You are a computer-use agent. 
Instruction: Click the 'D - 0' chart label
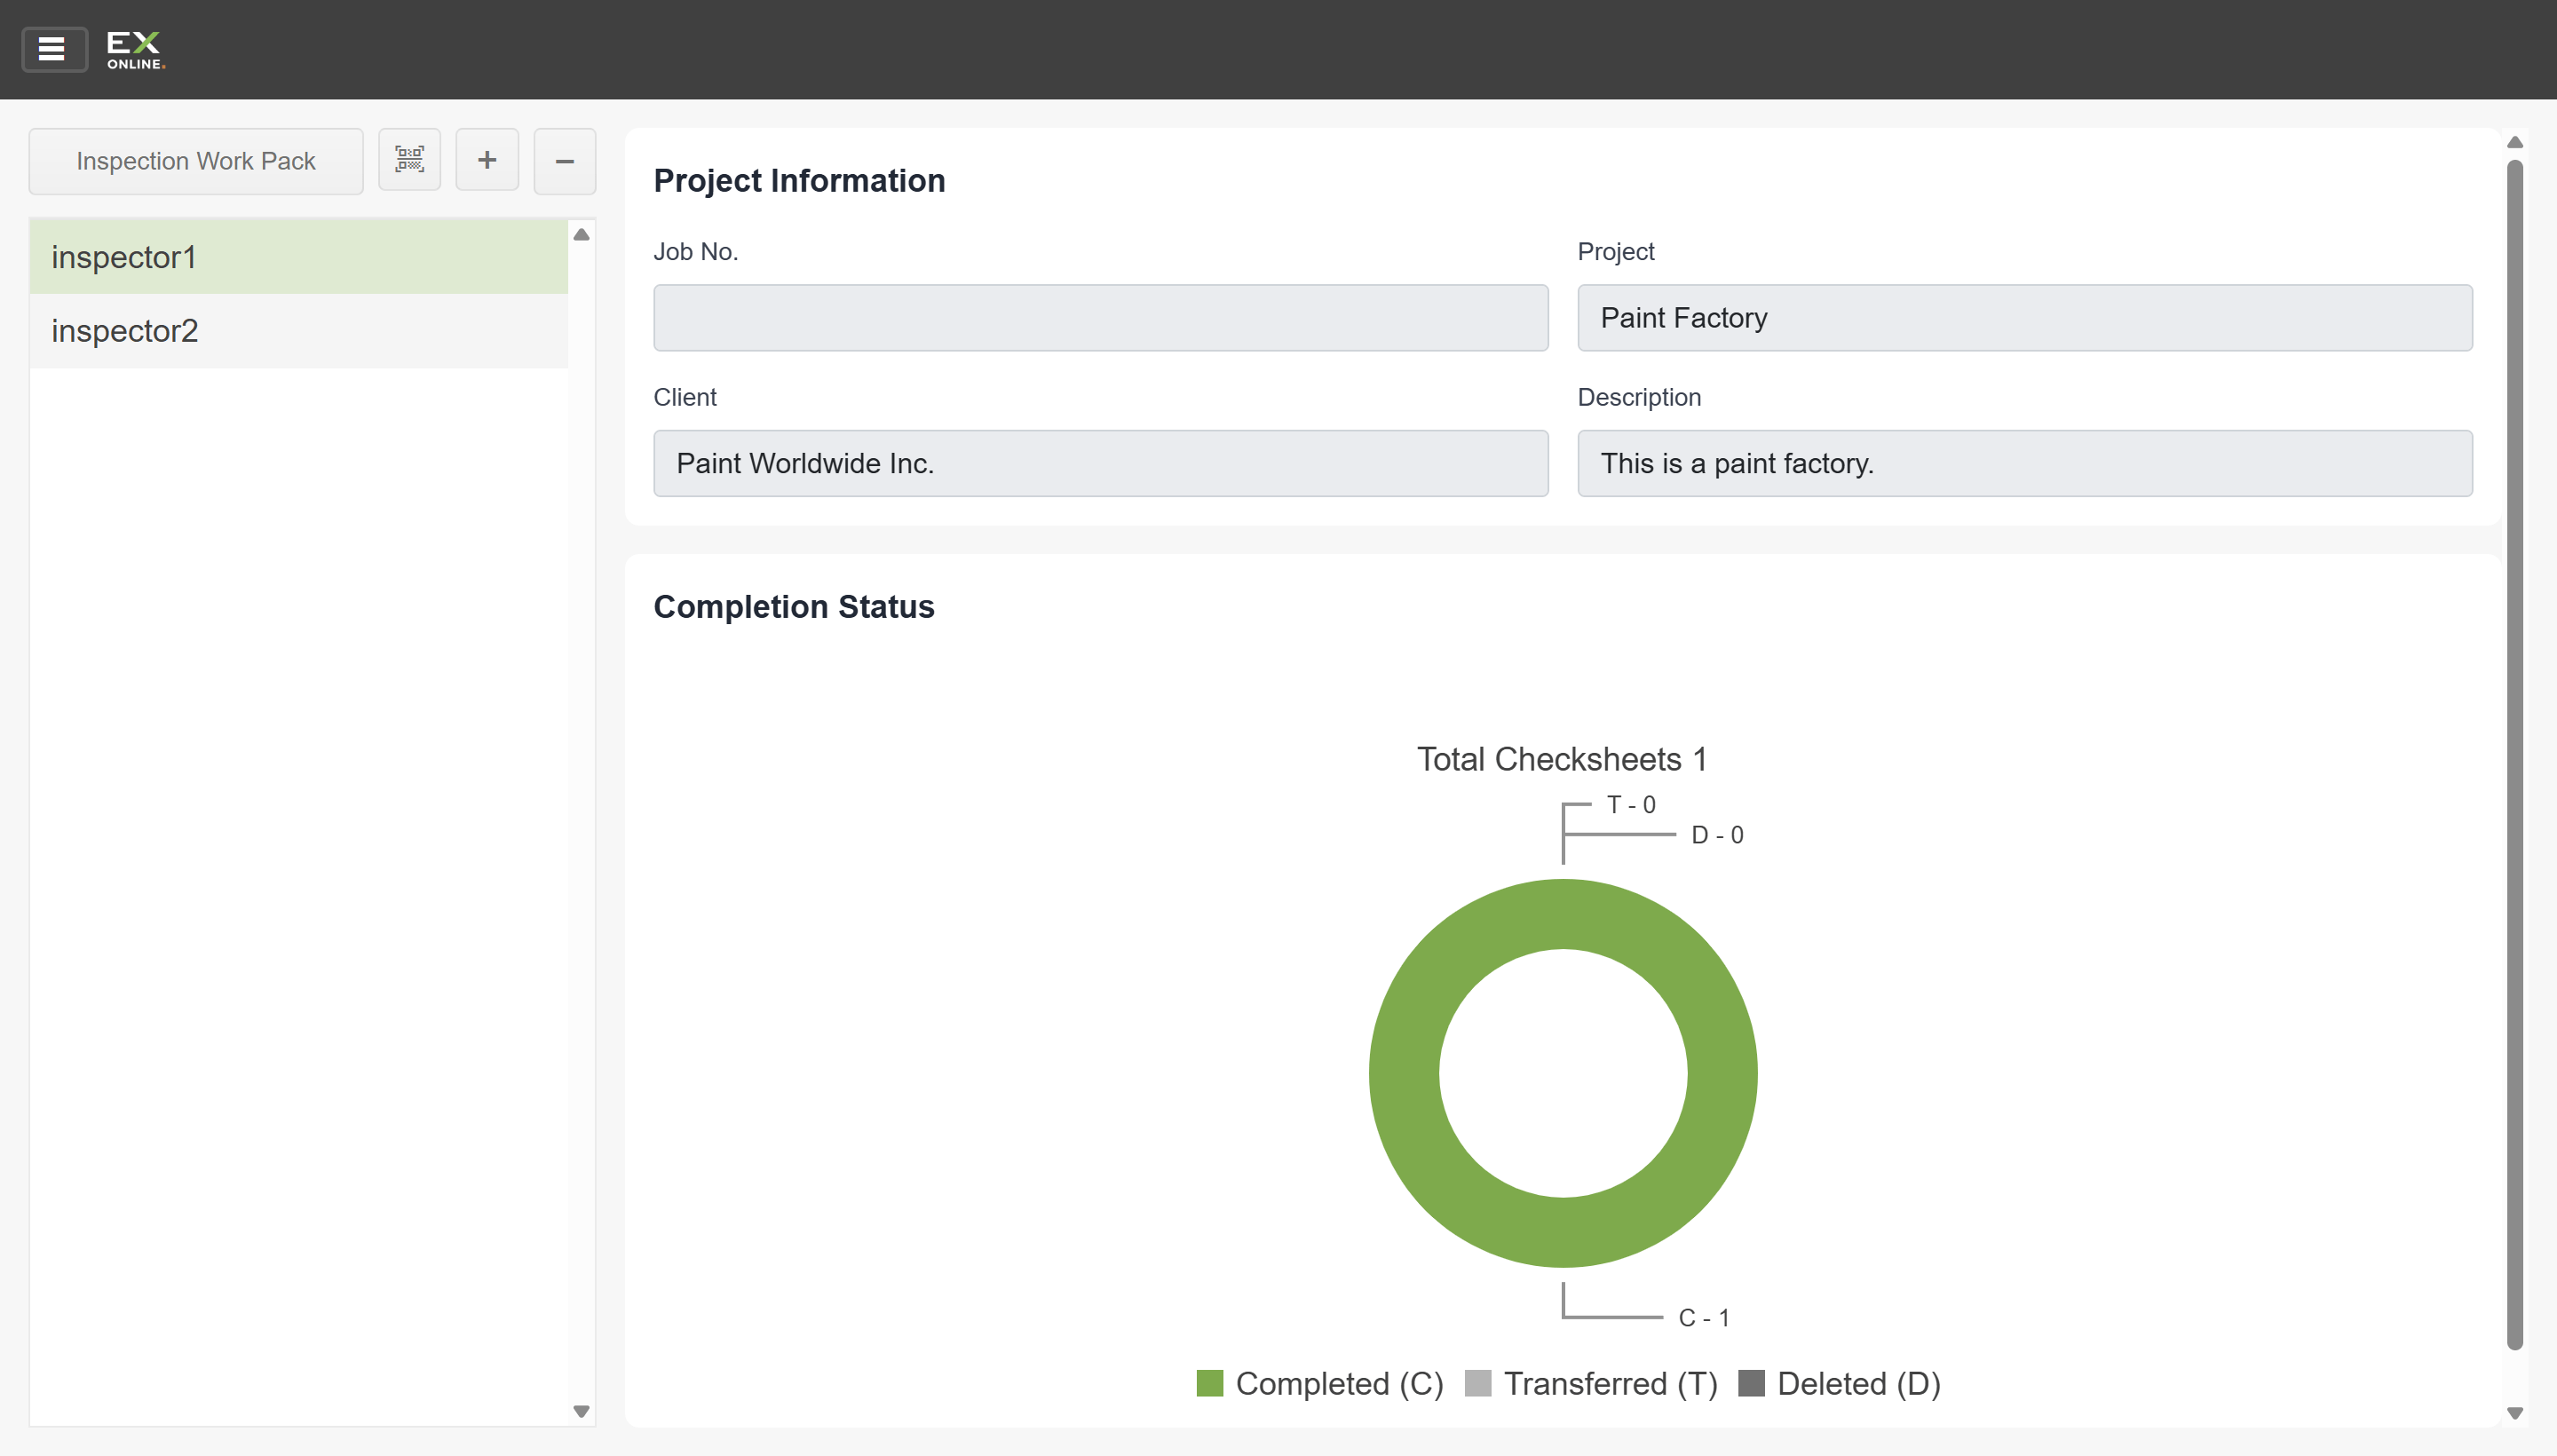(1716, 835)
